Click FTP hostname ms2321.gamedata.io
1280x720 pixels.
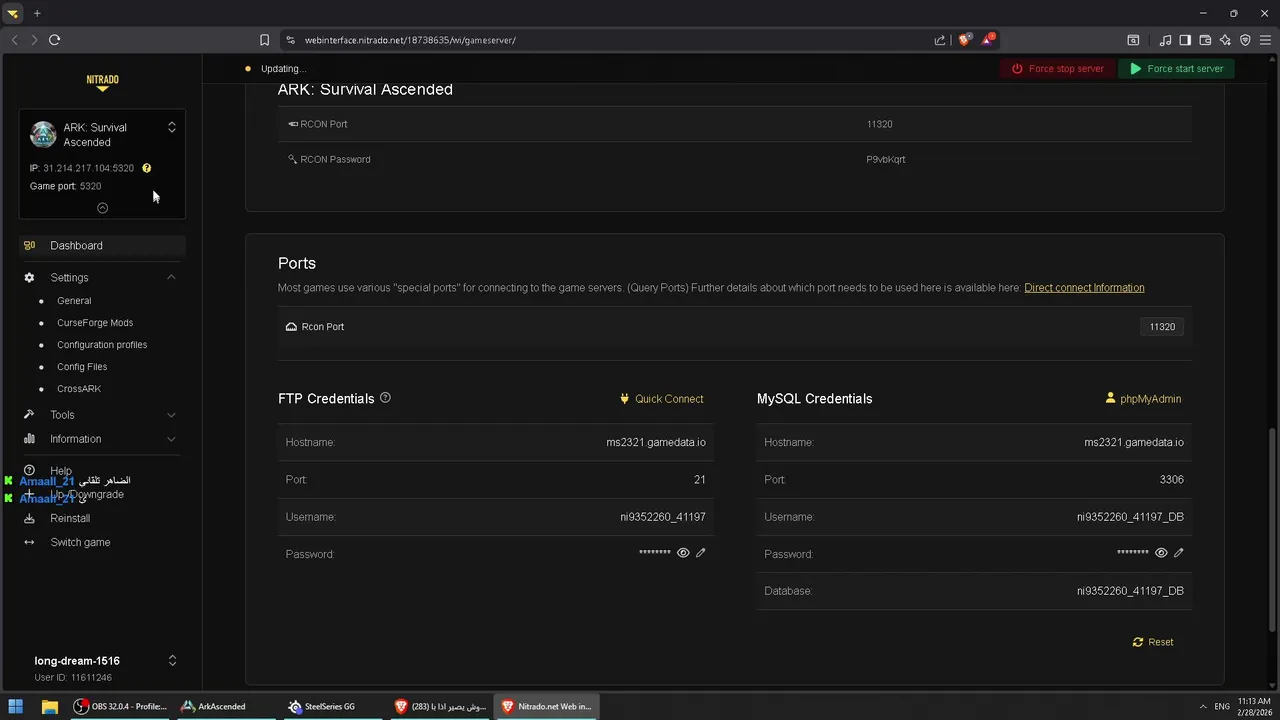(x=656, y=442)
